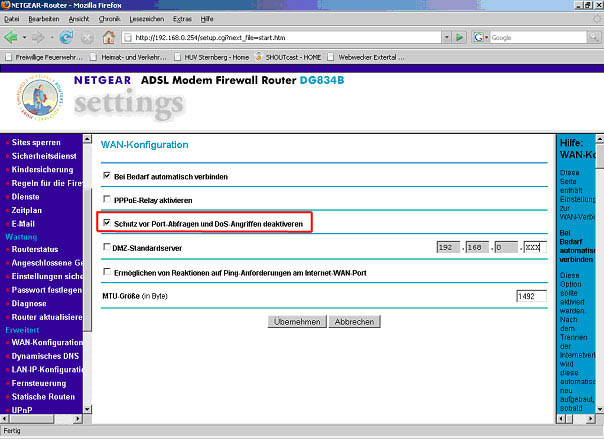Image resolution: width=604 pixels, height=439 pixels.
Task: Click the MTU-Größe input field
Action: coord(530,296)
